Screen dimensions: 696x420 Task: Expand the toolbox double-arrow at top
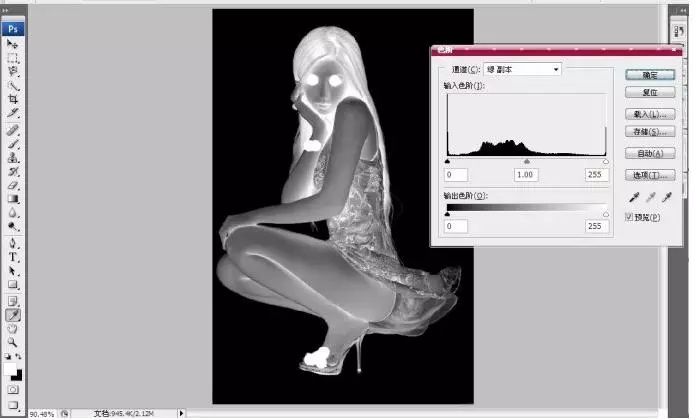5,10
